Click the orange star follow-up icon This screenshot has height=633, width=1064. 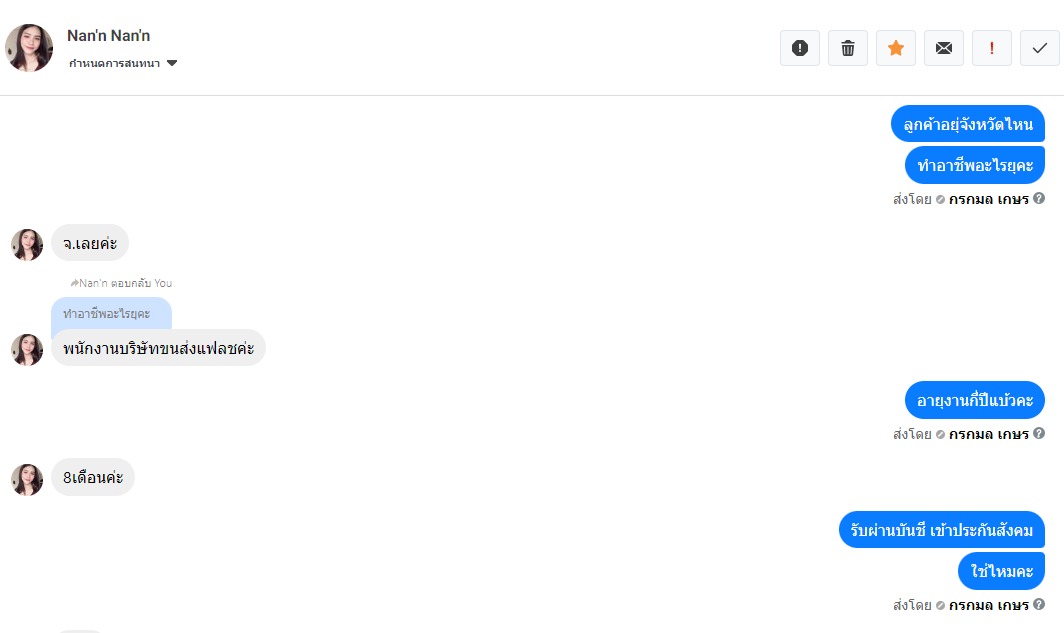pos(896,48)
